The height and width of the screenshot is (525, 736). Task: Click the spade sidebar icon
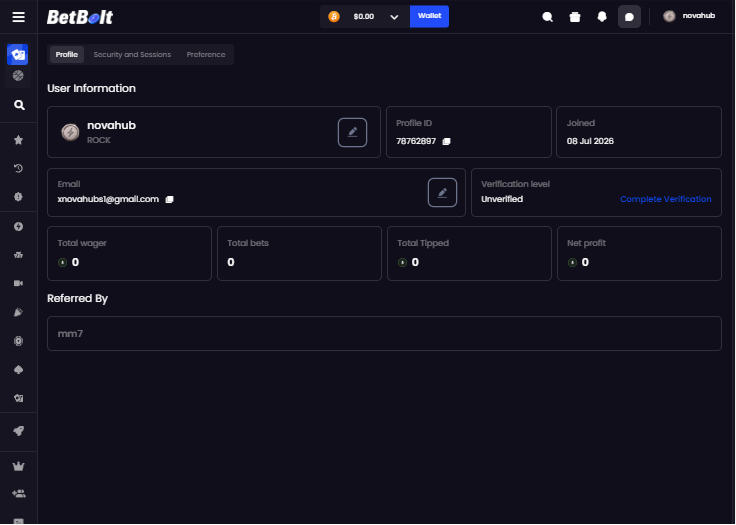(x=18, y=370)
